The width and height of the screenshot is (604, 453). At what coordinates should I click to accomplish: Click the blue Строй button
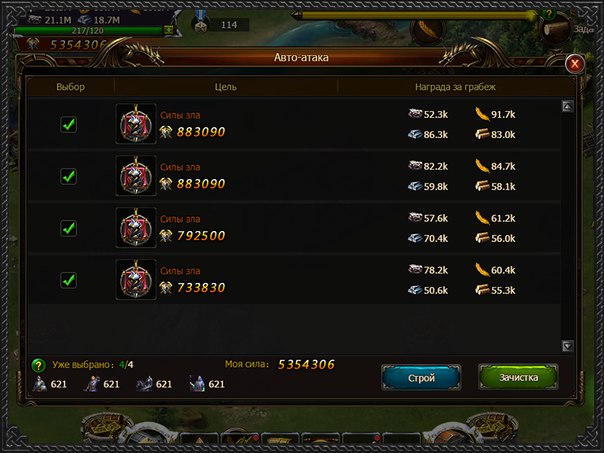pos(421,378)
